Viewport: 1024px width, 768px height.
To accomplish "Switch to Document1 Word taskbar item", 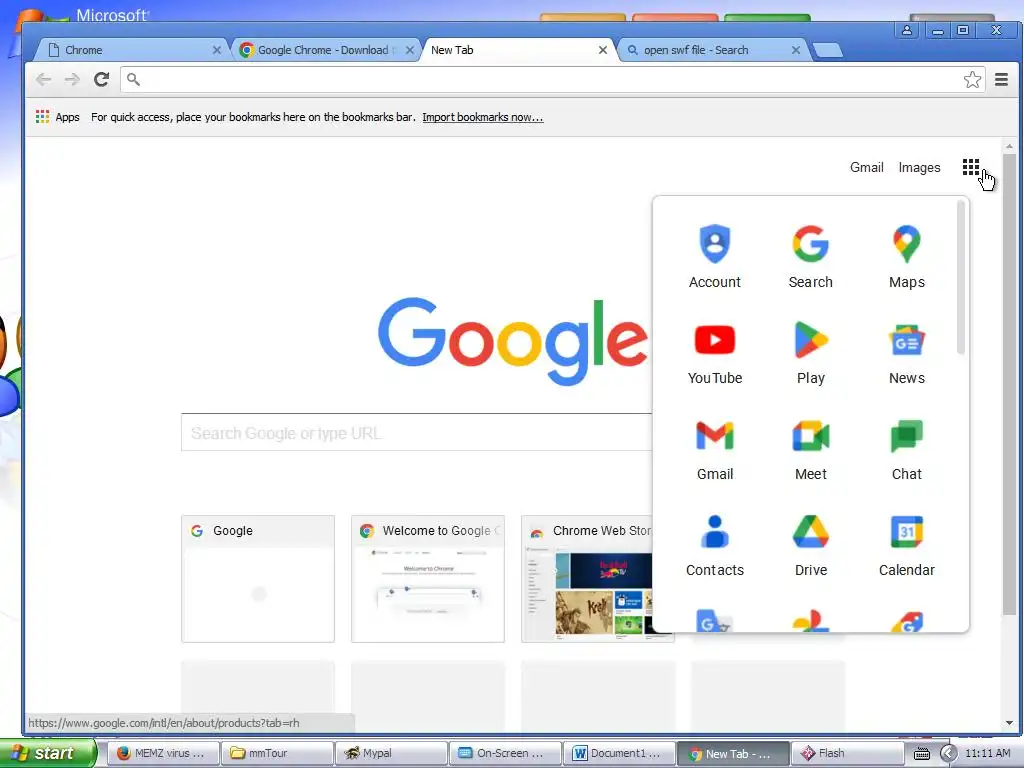I will pyautogui.click(x=619, y=753).
